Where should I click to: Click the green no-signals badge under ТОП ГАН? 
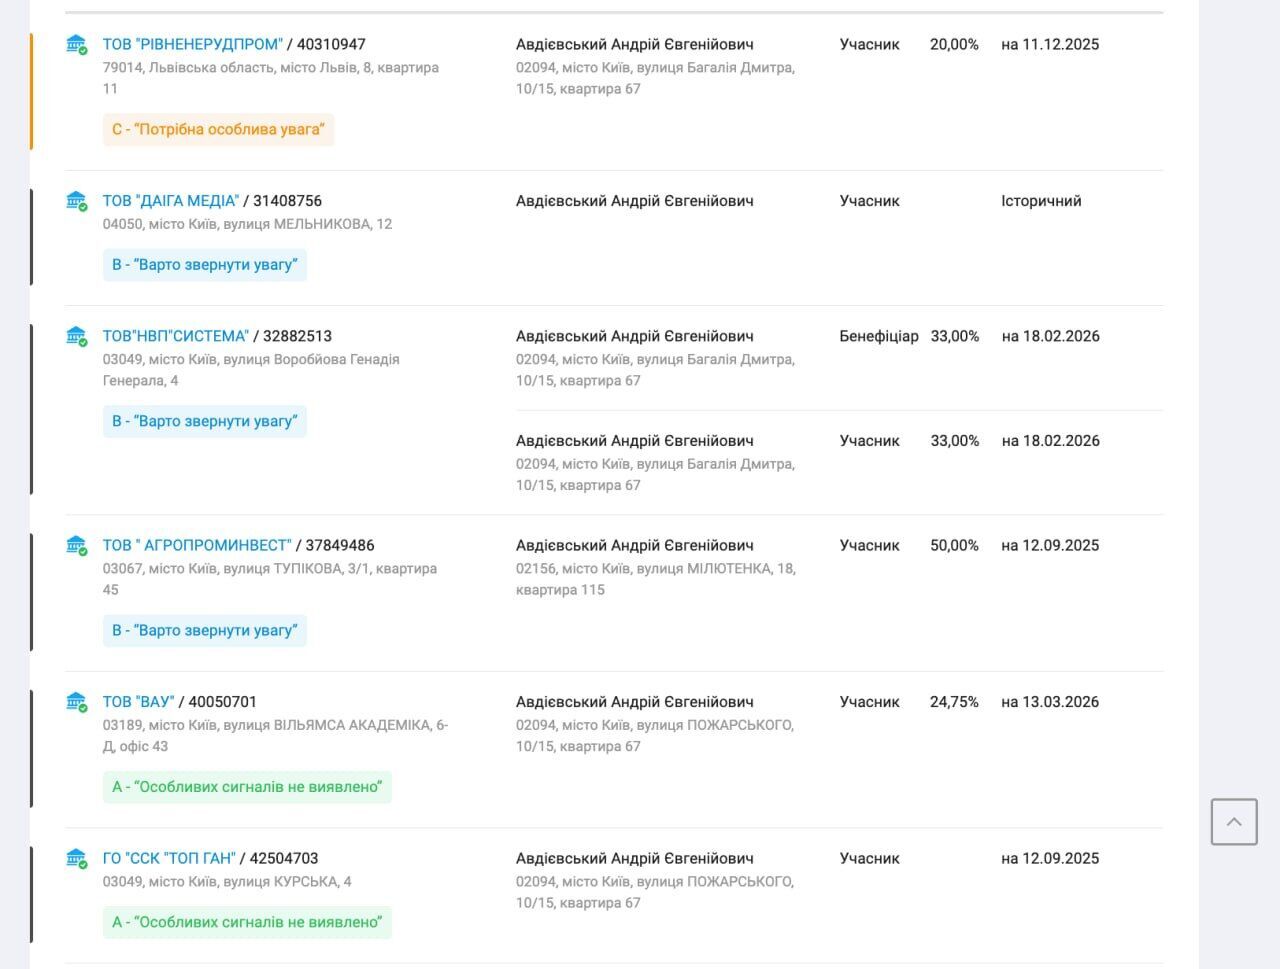click(x=247, y=922)
